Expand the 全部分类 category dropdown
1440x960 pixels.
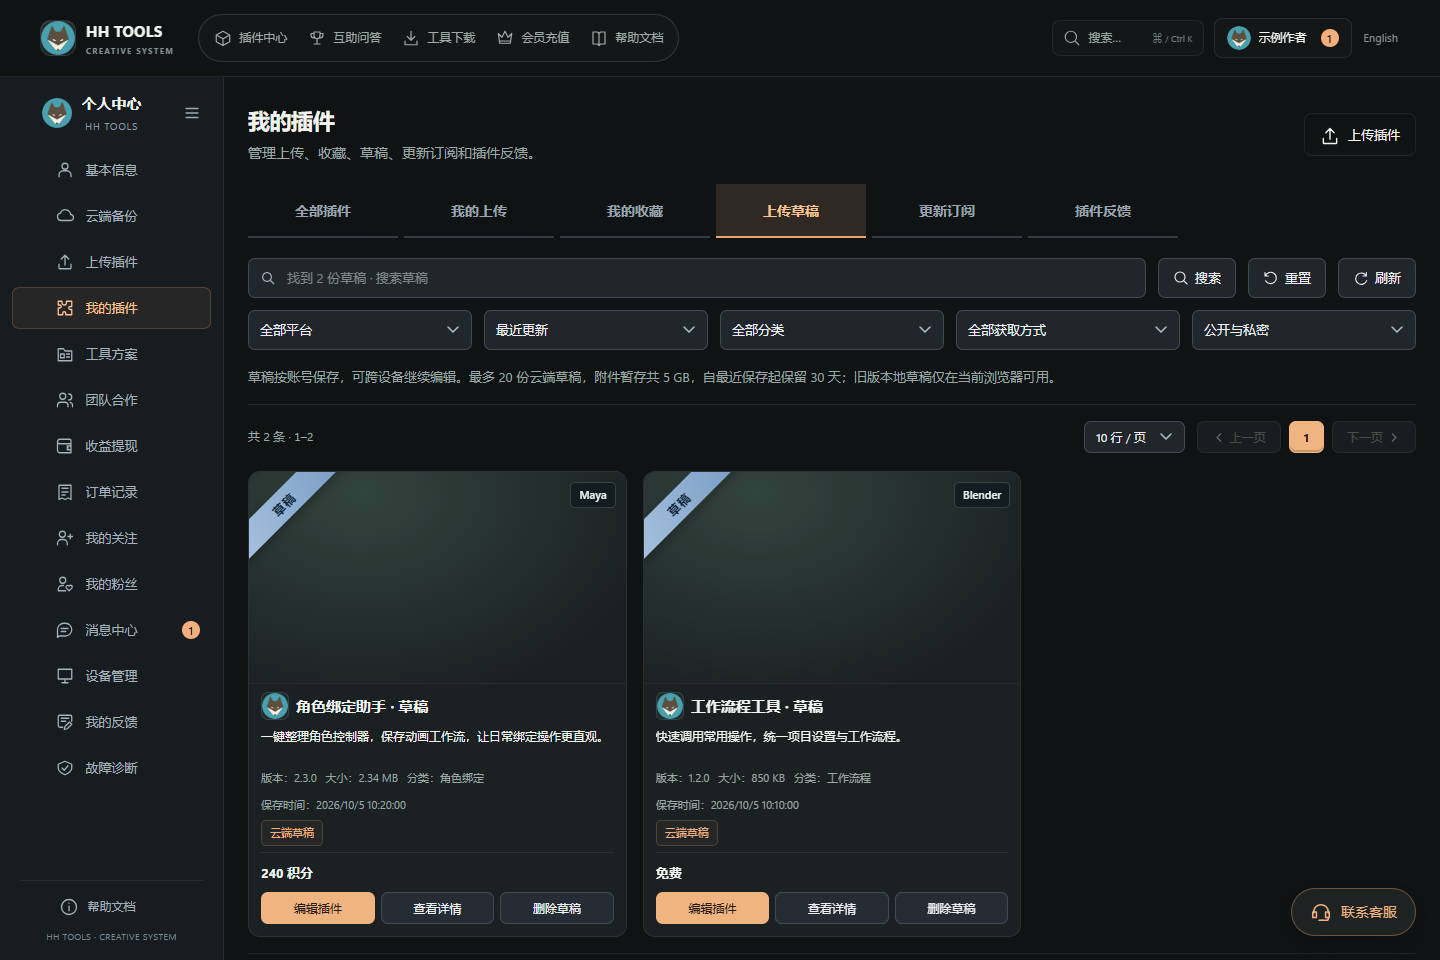832,330
